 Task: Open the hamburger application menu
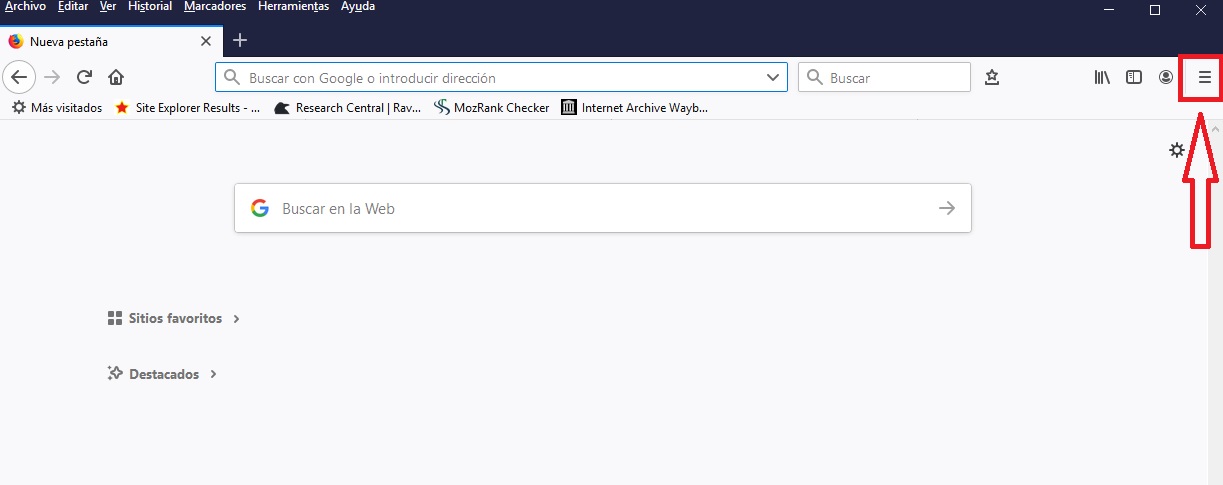pos(1204,77)
